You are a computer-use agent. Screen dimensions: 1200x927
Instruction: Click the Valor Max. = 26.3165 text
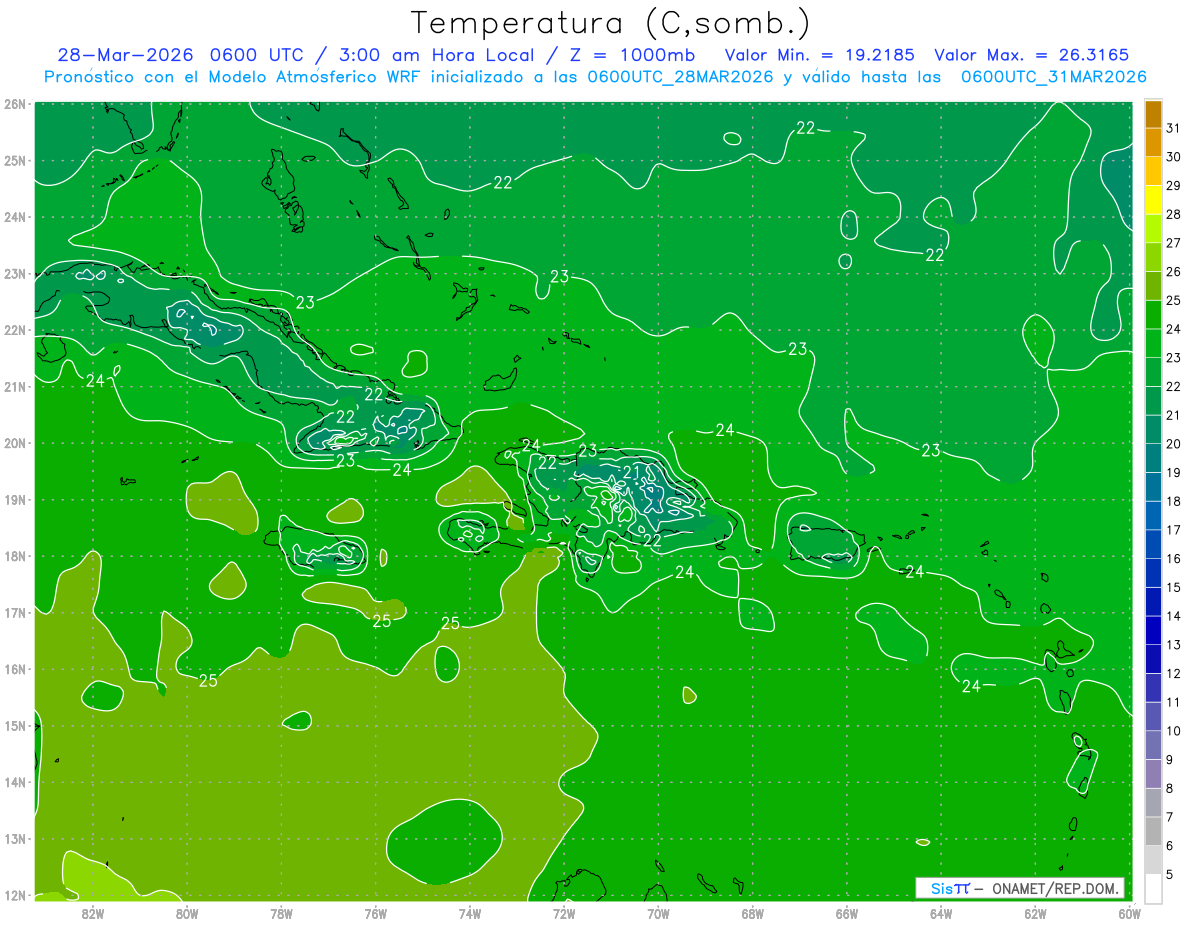(x=1032, y=55)
